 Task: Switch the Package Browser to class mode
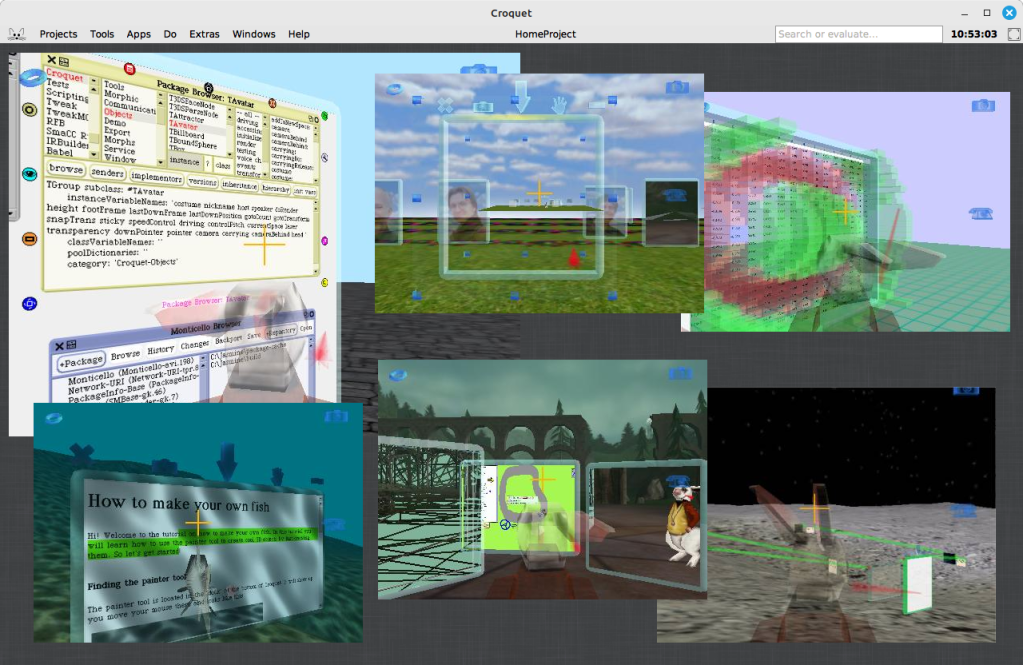(x=223, y=163)
